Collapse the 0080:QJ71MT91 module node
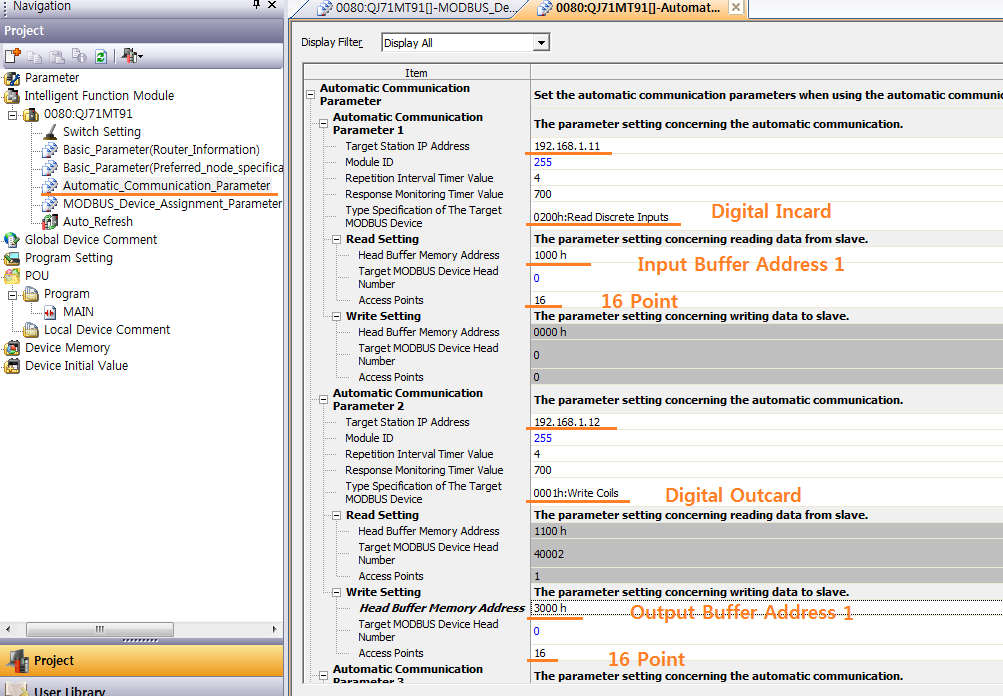This screenshot has width=1003, height=696. (x=13, y=114)
